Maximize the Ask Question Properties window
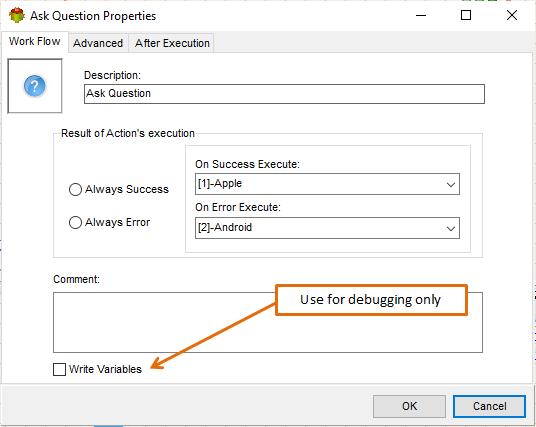 point(466,15)
